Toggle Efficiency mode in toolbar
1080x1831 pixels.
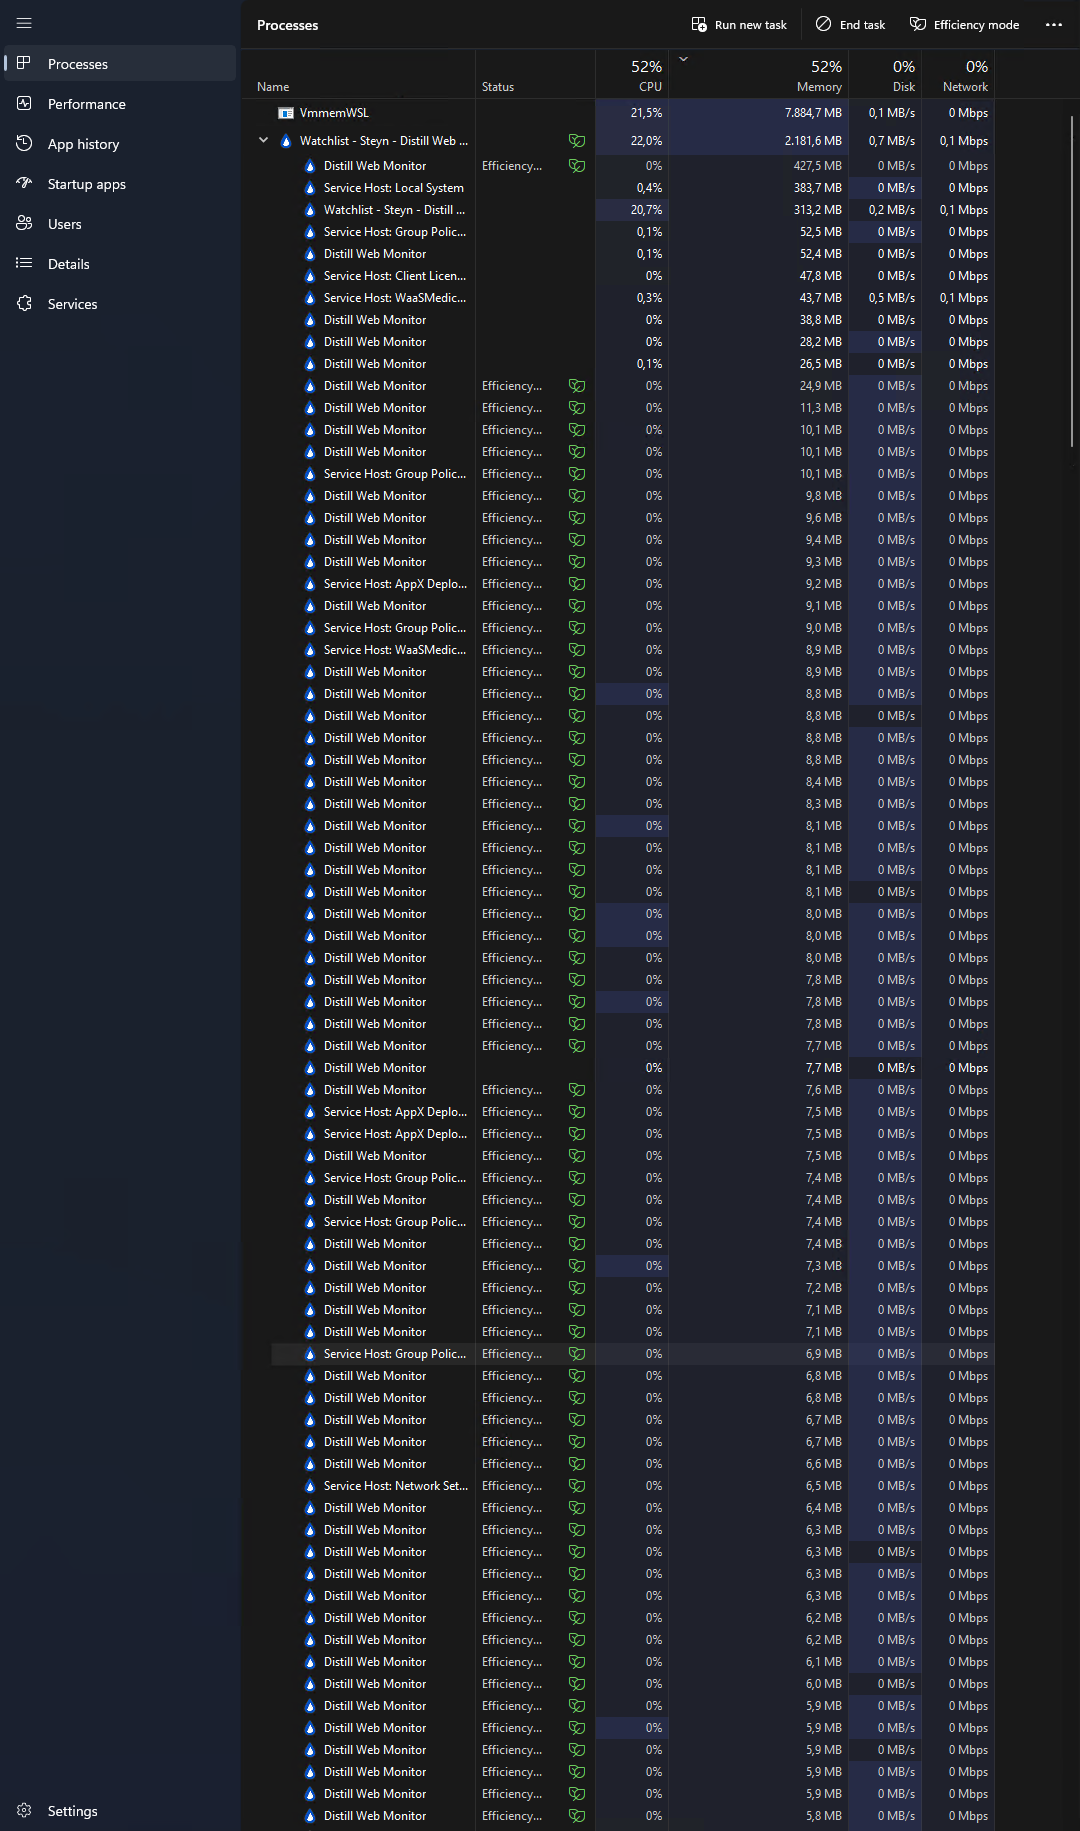tap(965, 24)
